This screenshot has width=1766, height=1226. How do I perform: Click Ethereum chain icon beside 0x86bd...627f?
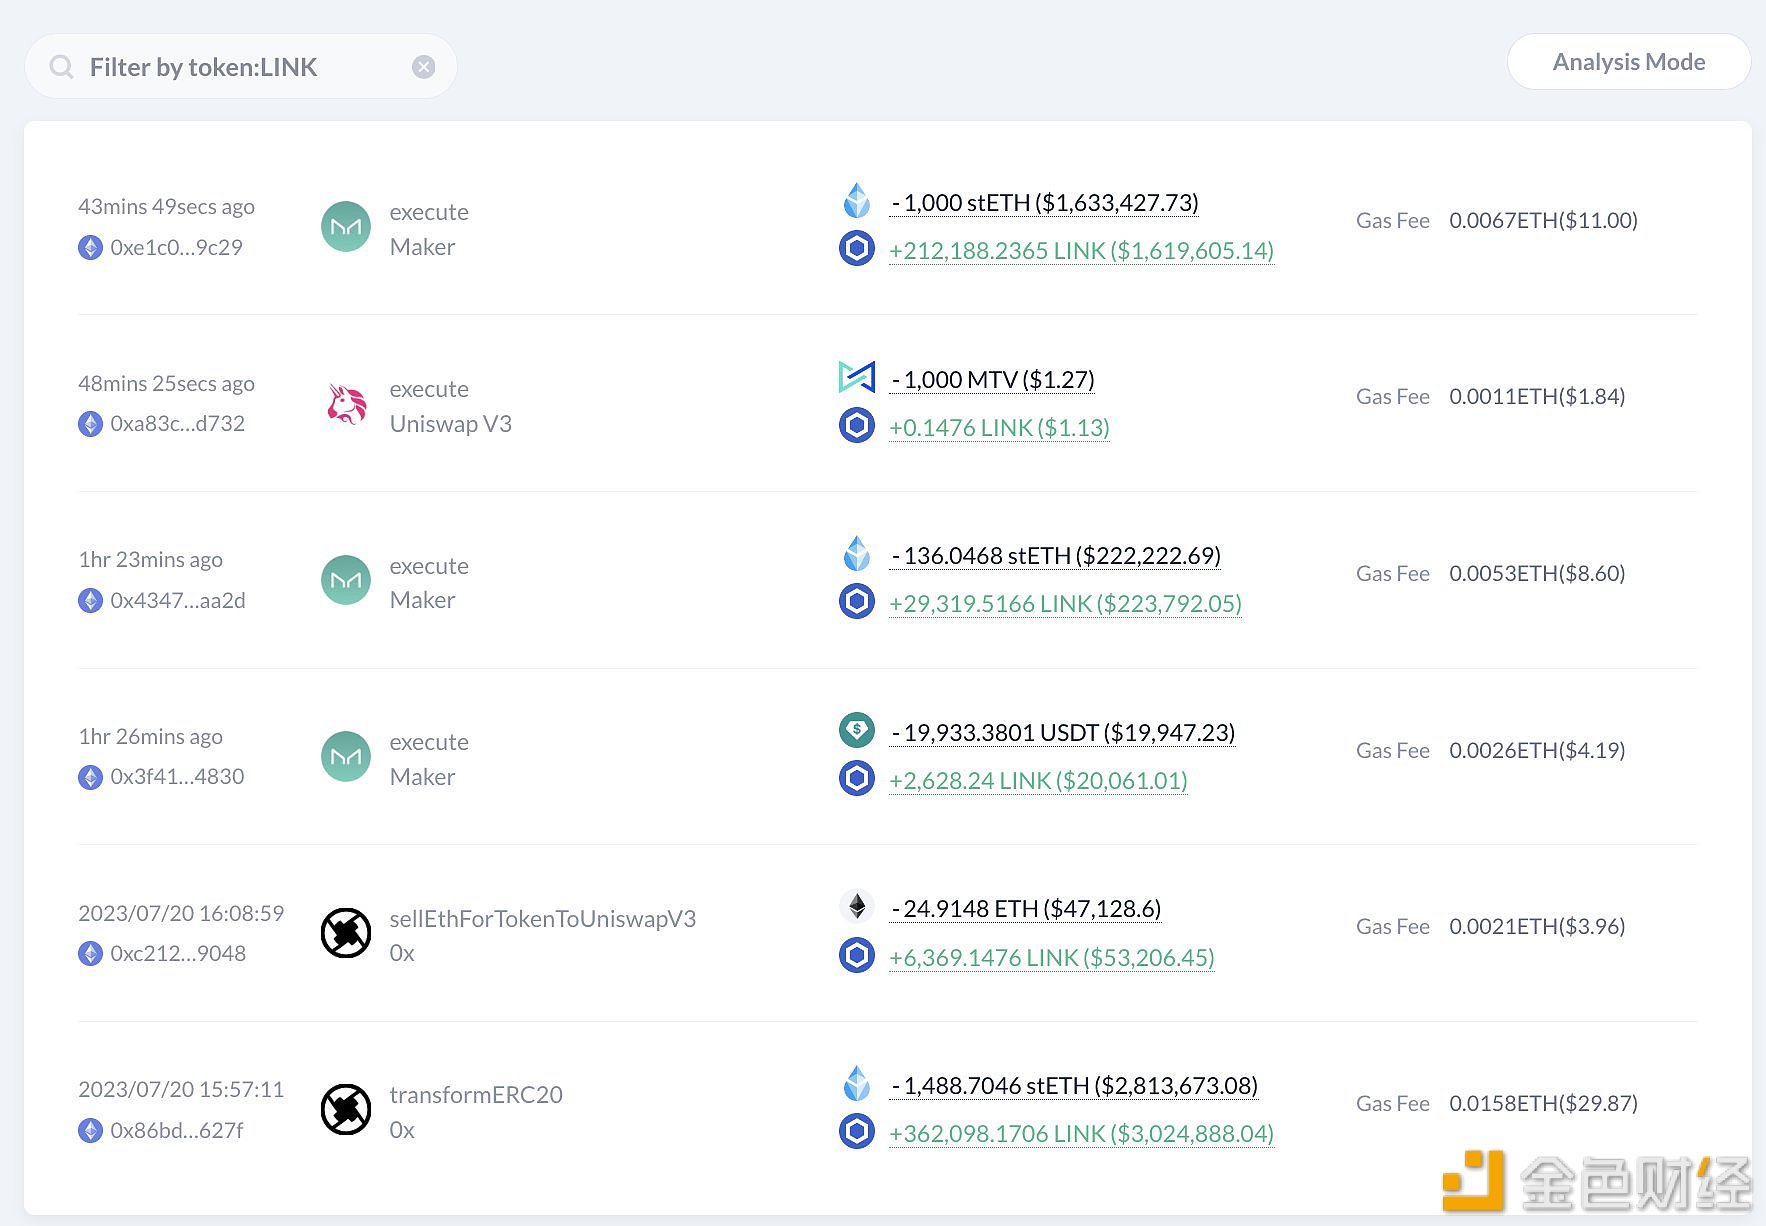pyautogui.click(x=90, y=1130)
